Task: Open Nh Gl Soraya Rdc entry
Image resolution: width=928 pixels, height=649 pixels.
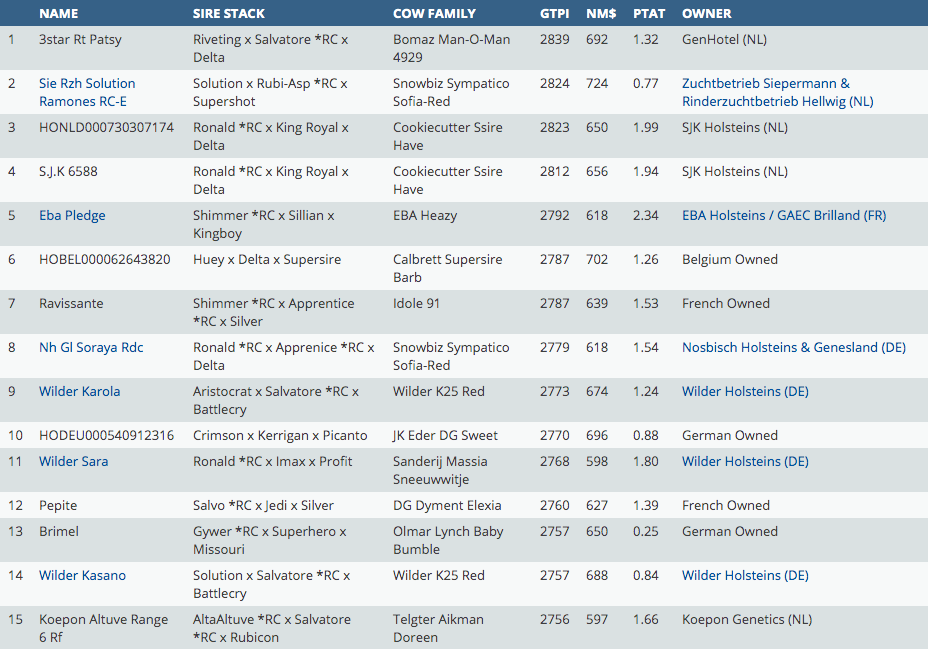Action: click(91, 347)
